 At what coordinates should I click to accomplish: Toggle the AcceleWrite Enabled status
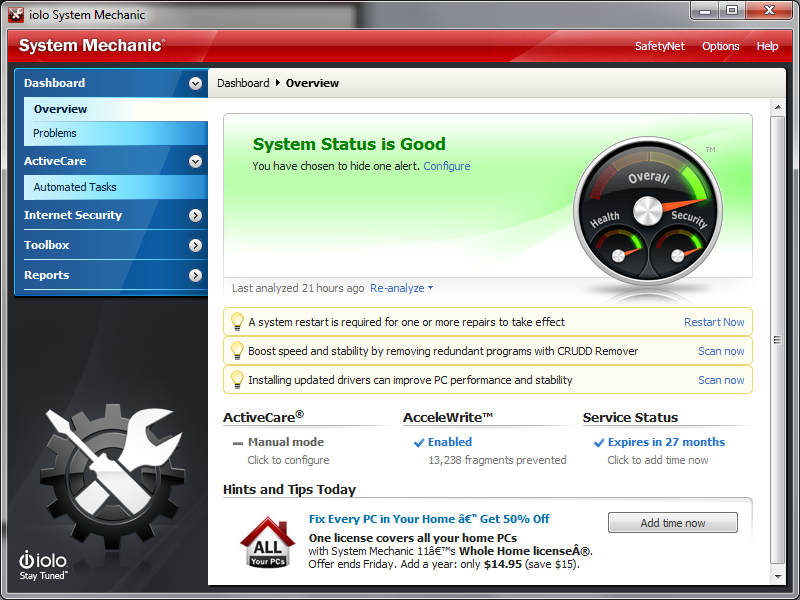449,442
